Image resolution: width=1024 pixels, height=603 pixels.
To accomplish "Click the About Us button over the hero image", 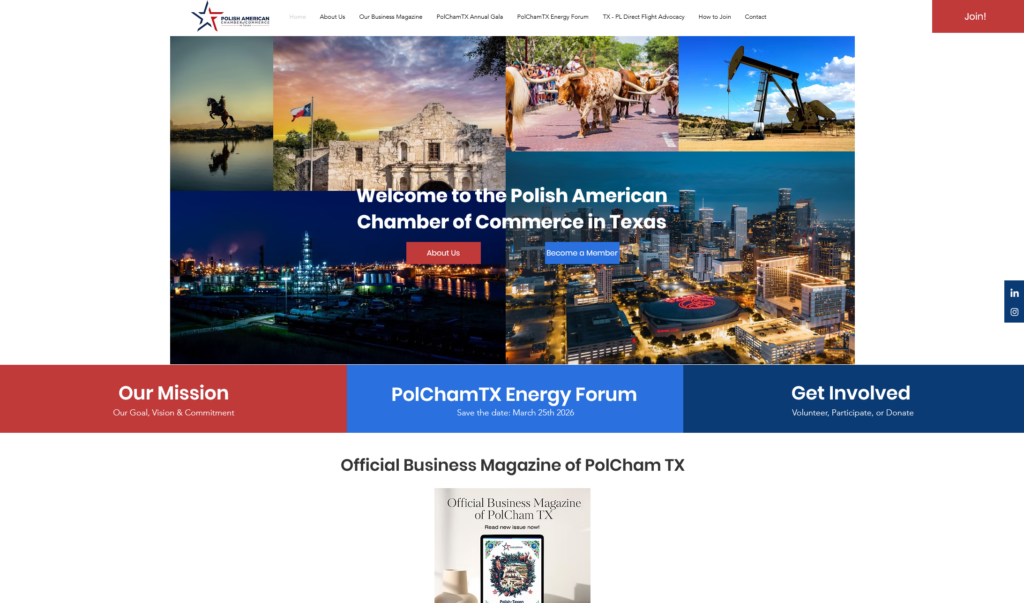I will (x=442, y=252).
